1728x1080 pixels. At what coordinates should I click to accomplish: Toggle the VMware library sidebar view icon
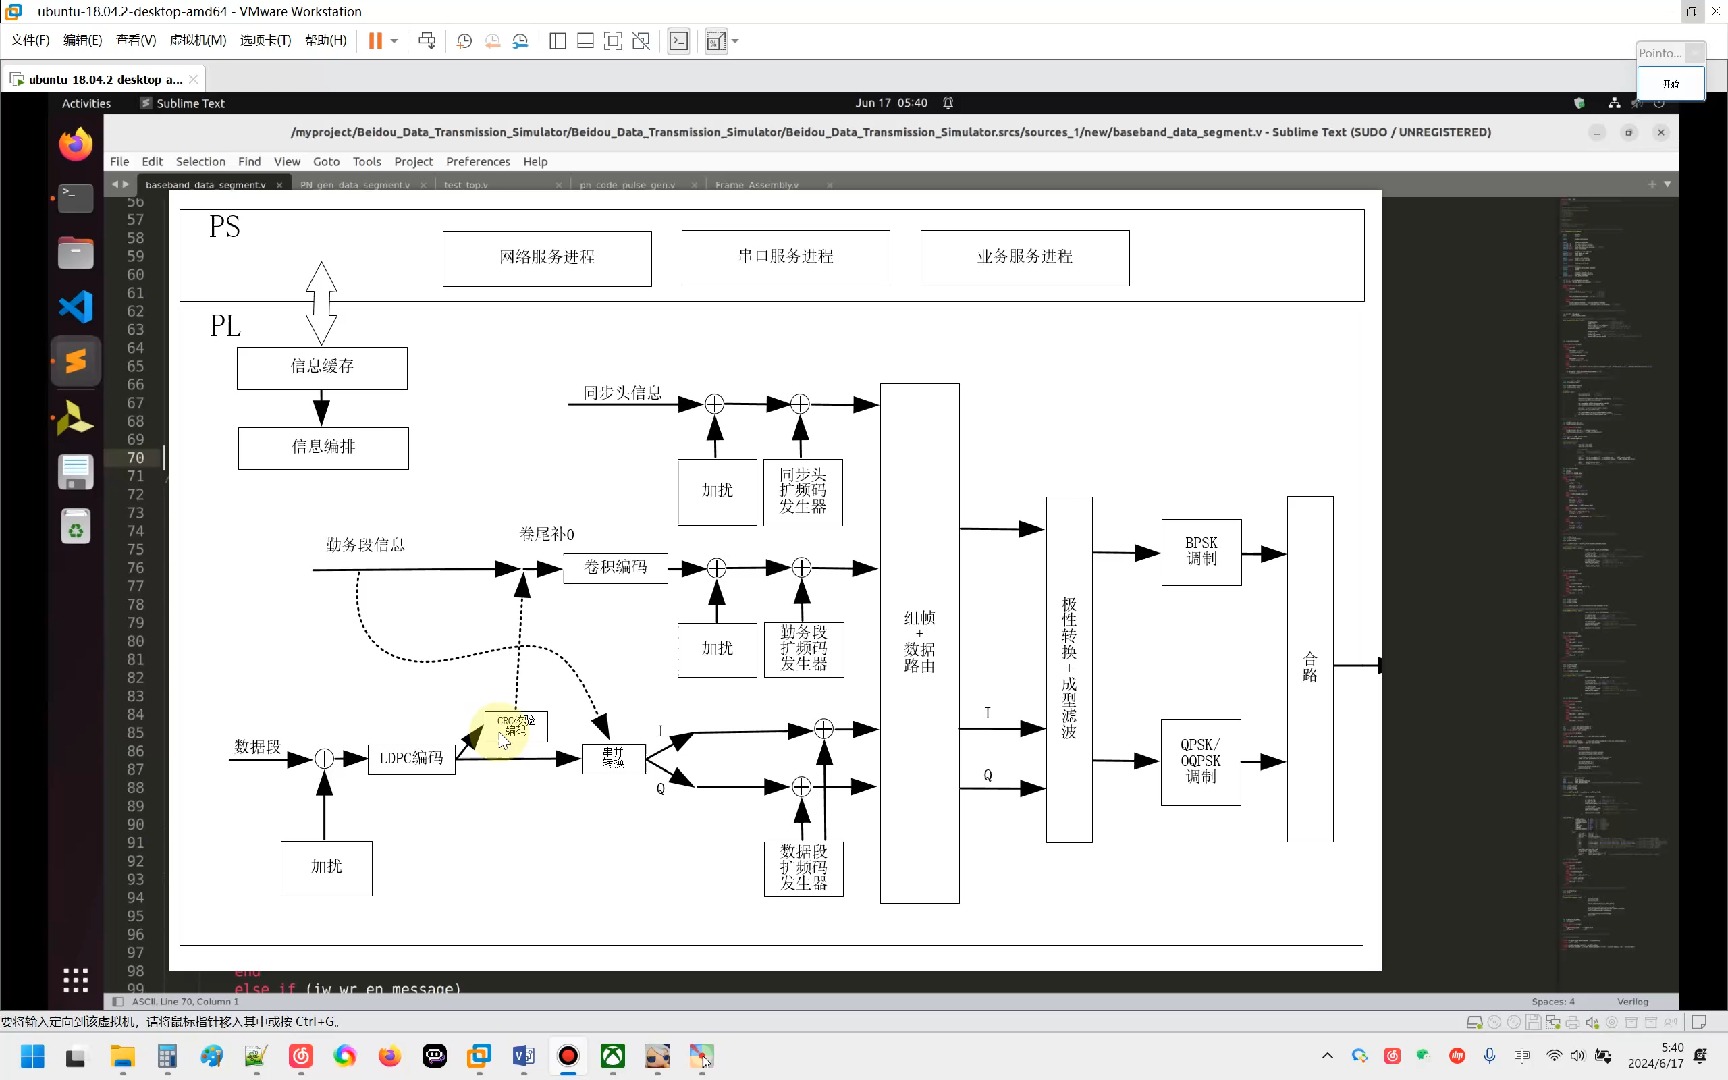(558, 41)
